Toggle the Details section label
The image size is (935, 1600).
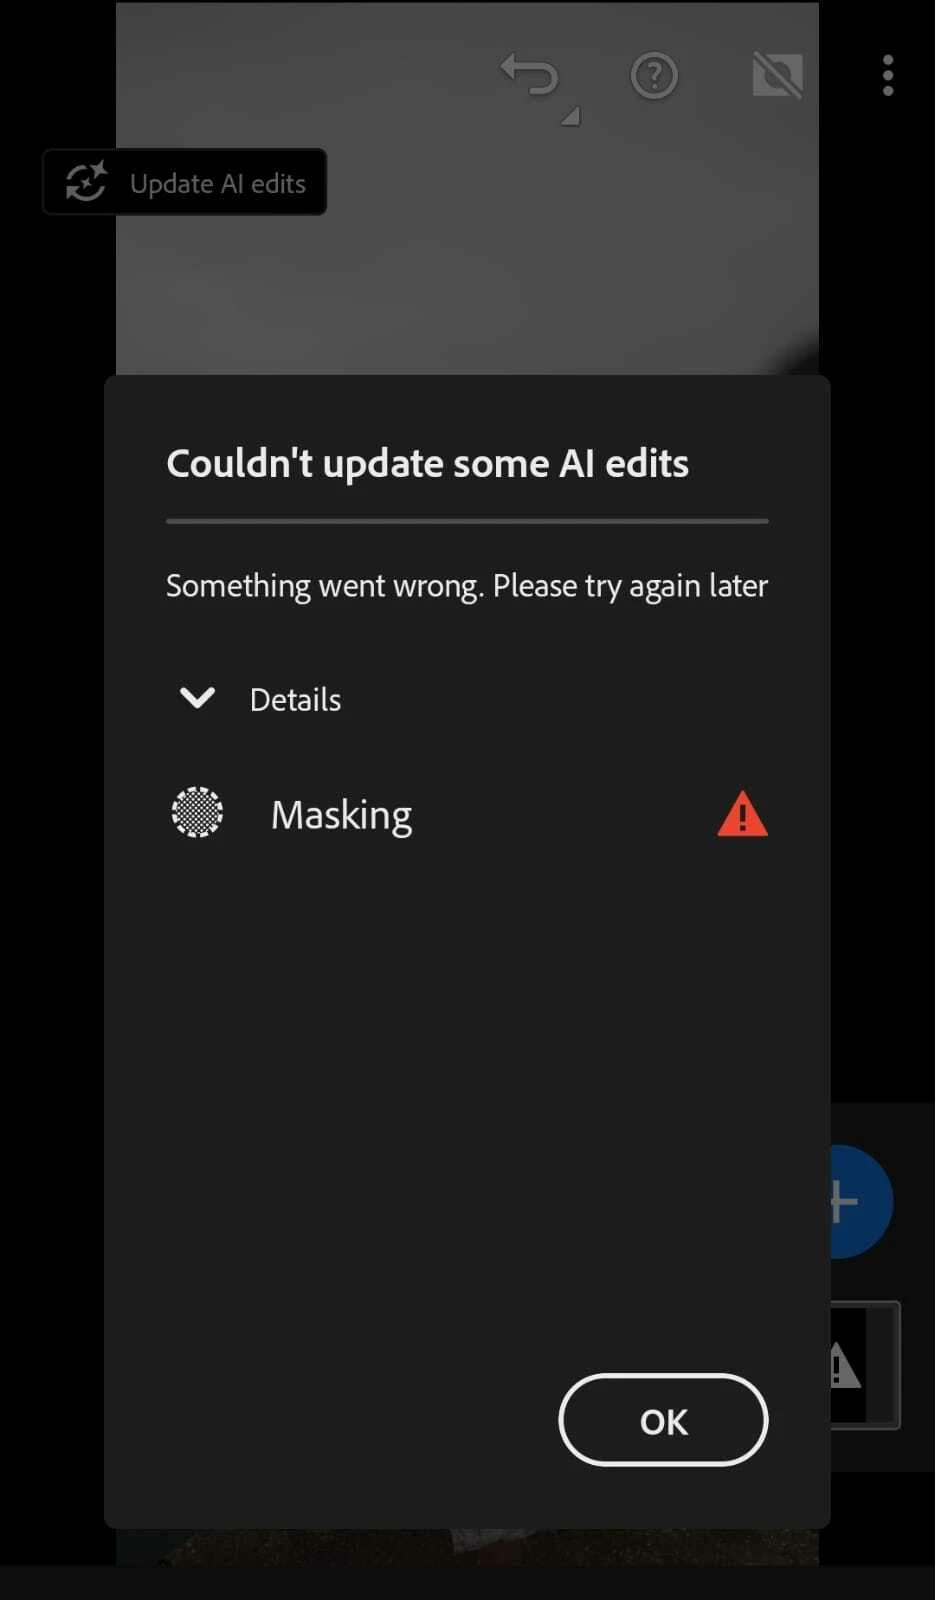[295, 700]
